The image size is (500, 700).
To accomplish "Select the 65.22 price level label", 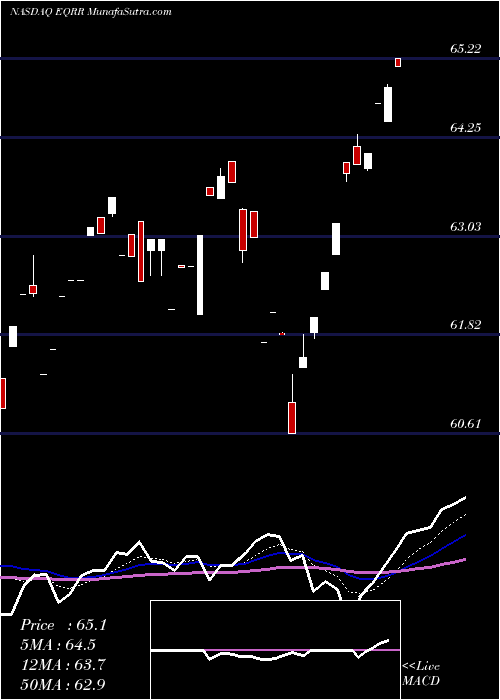I will click(466, 49).
